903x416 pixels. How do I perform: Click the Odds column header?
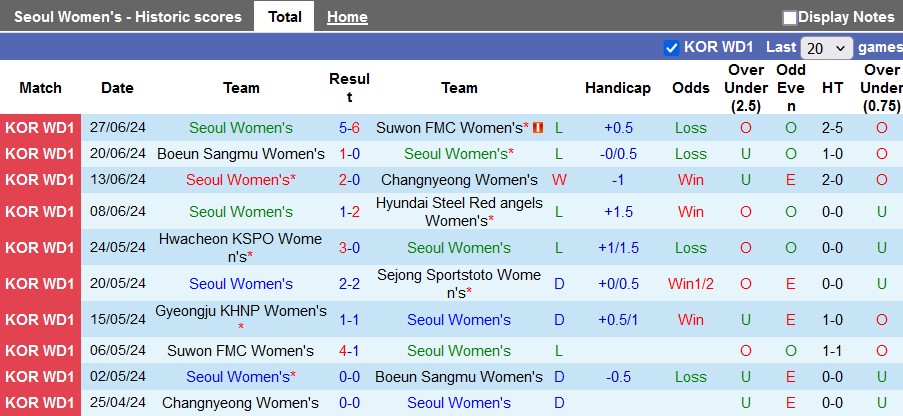point(690,88)
